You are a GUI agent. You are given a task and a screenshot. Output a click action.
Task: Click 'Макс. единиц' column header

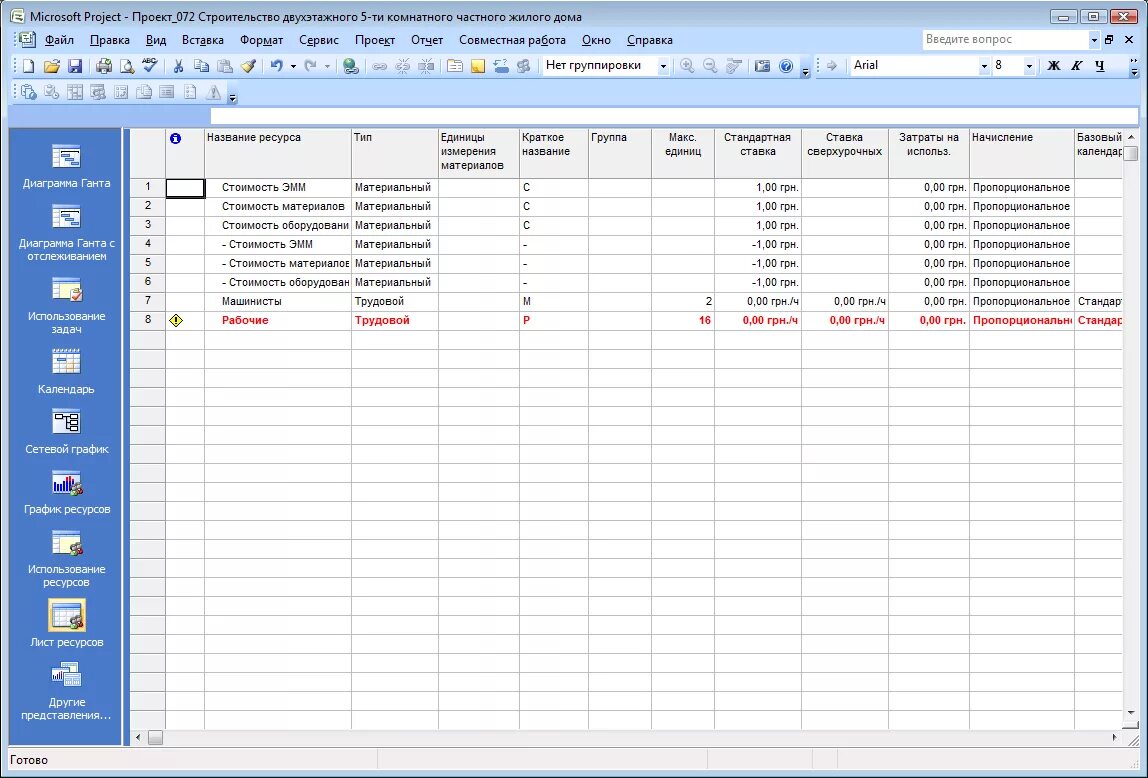(683, 154)
